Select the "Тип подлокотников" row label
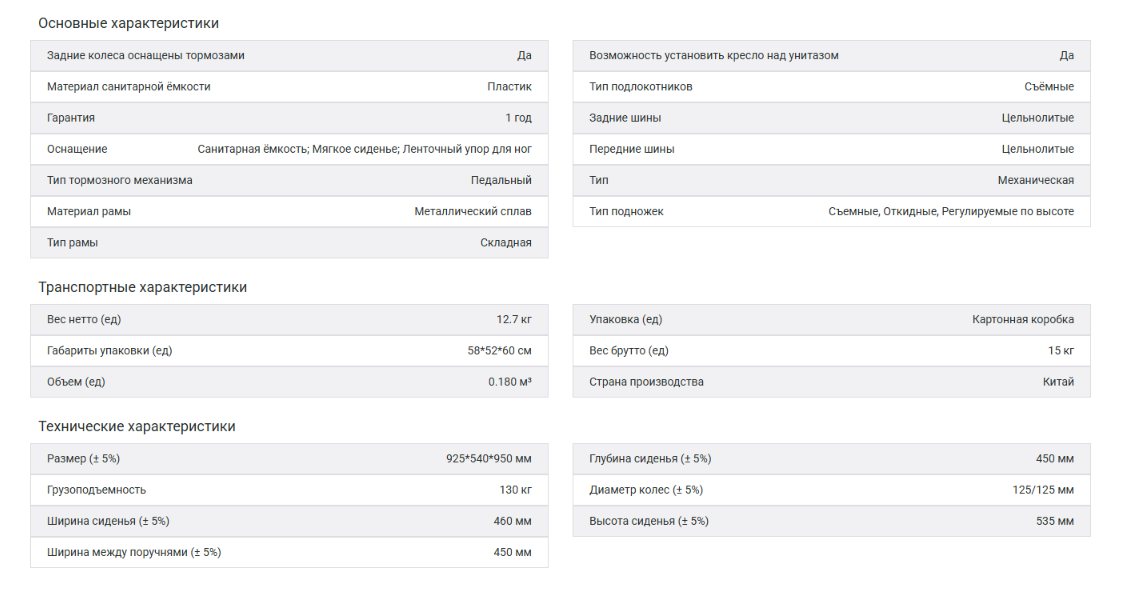1123x607 pixels. tap(641, 87)
